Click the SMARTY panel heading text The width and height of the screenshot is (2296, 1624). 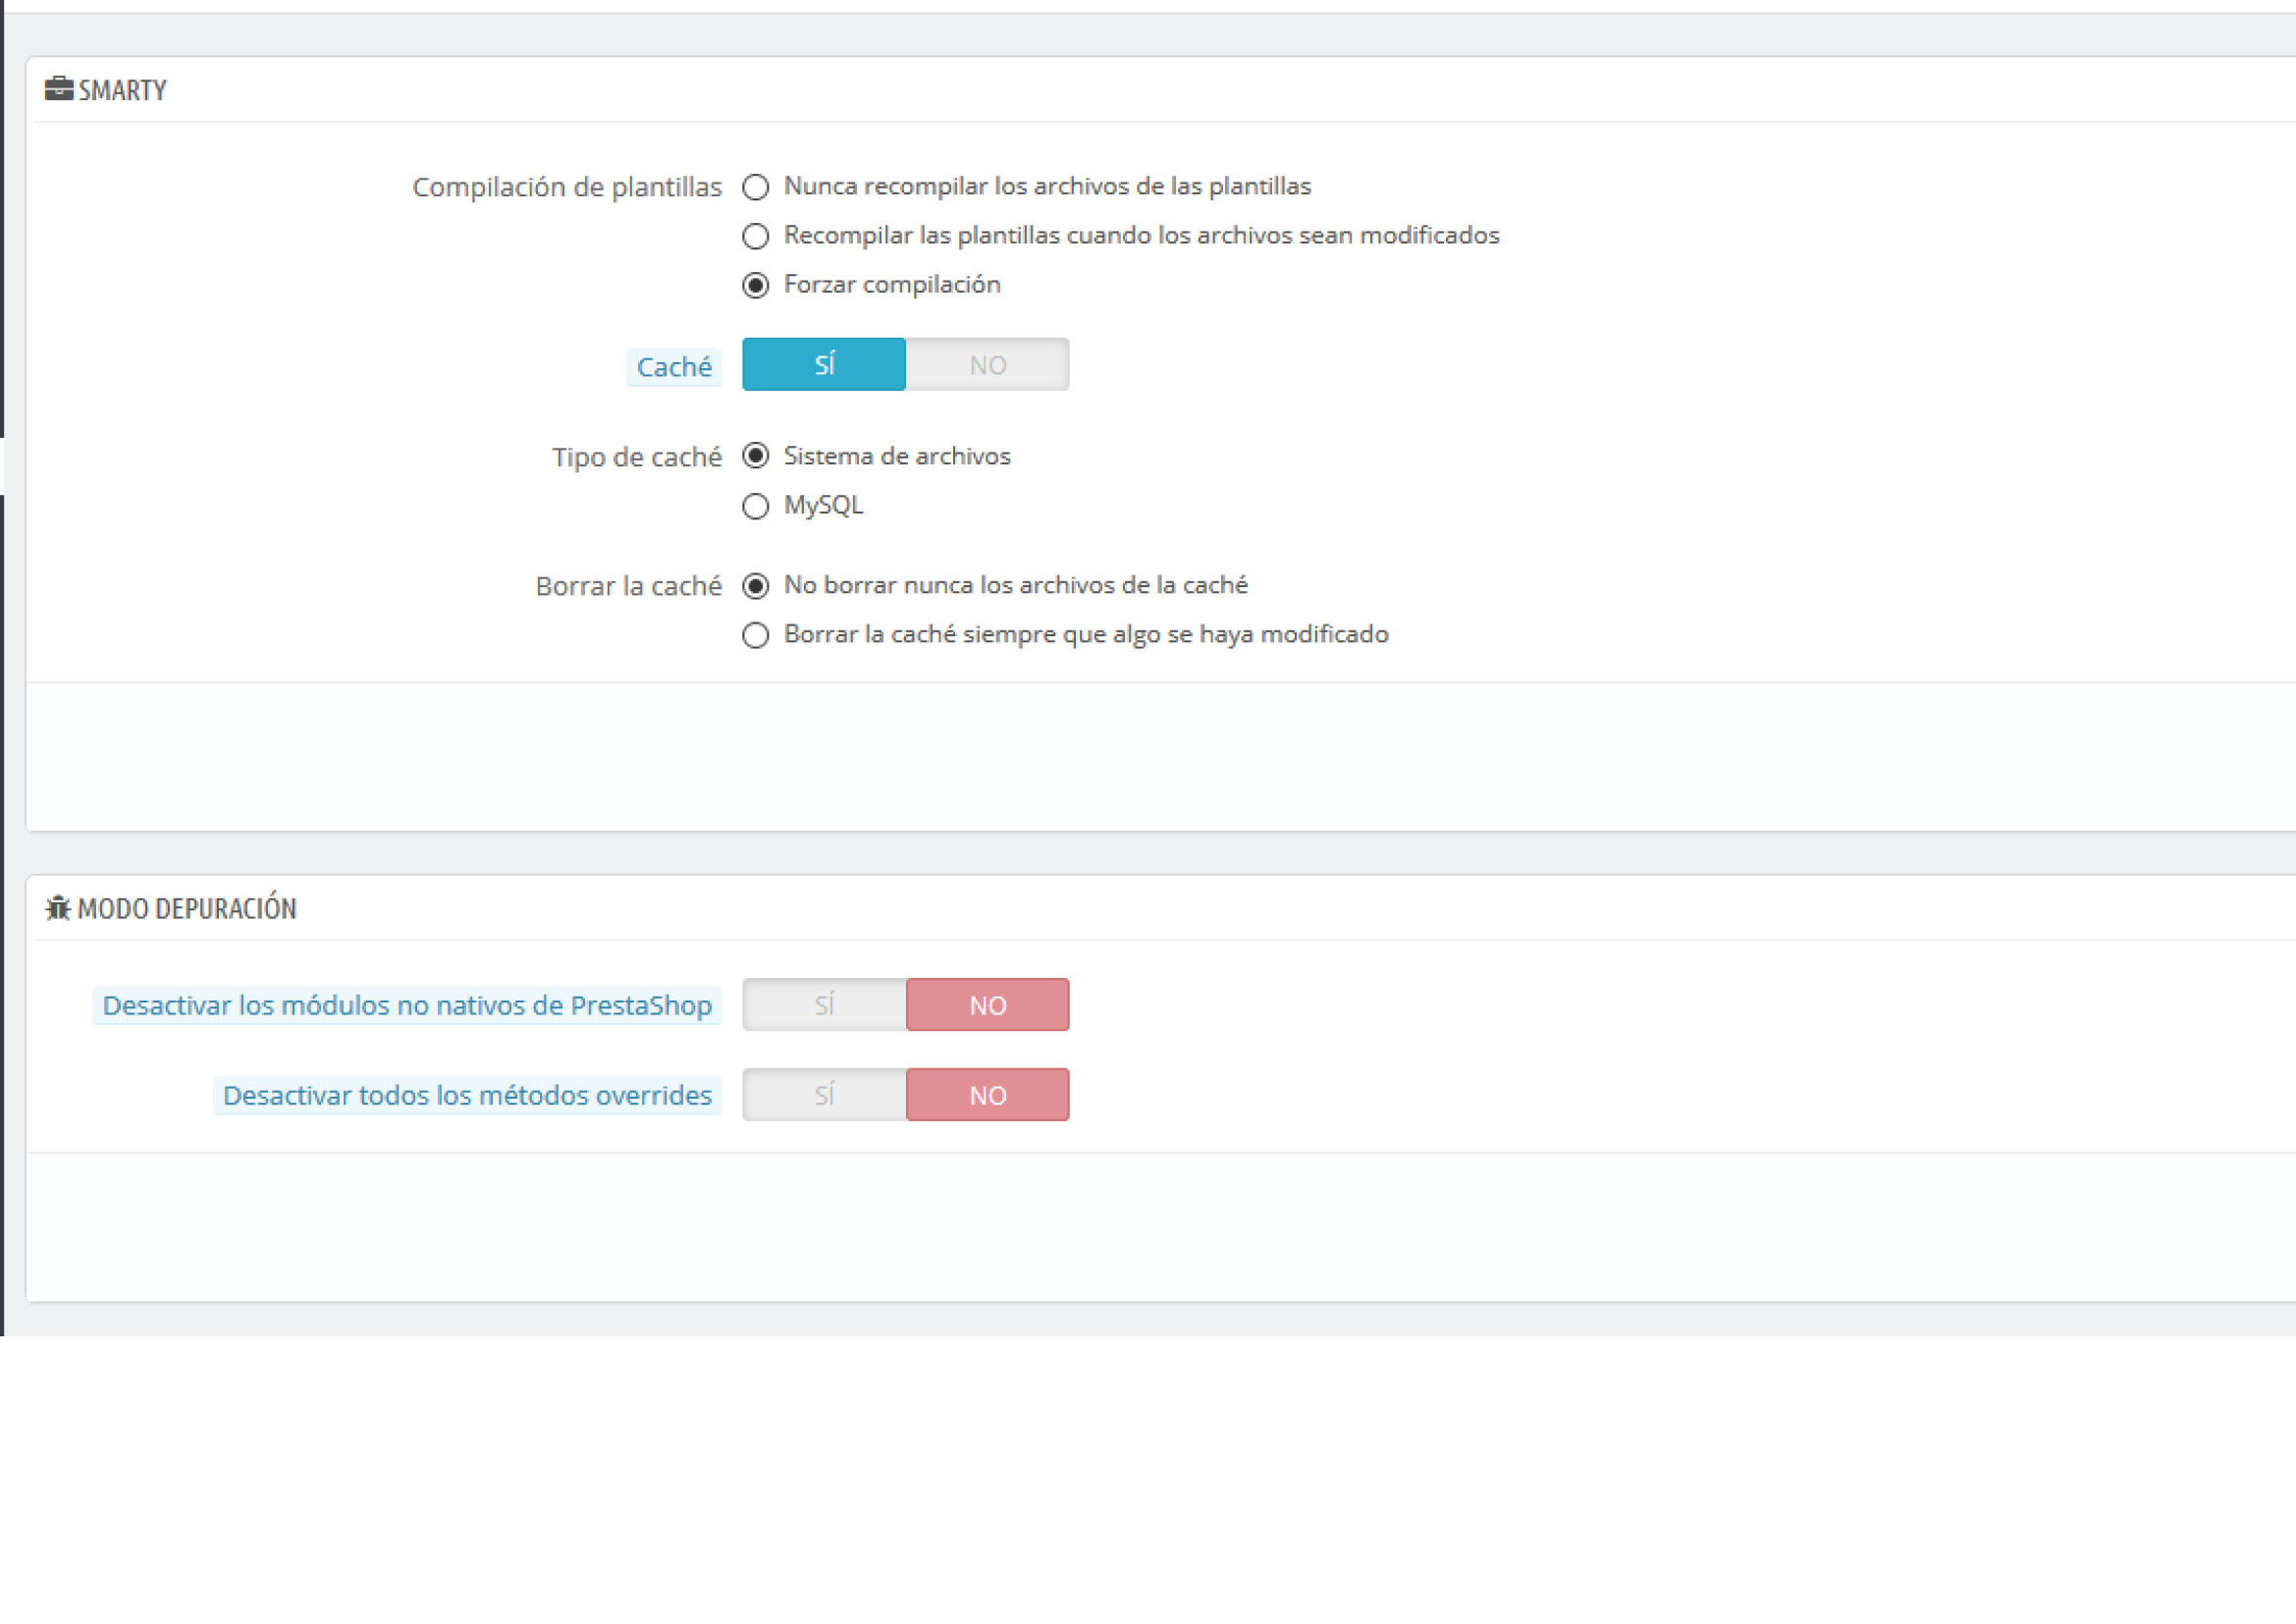point(122,91)
